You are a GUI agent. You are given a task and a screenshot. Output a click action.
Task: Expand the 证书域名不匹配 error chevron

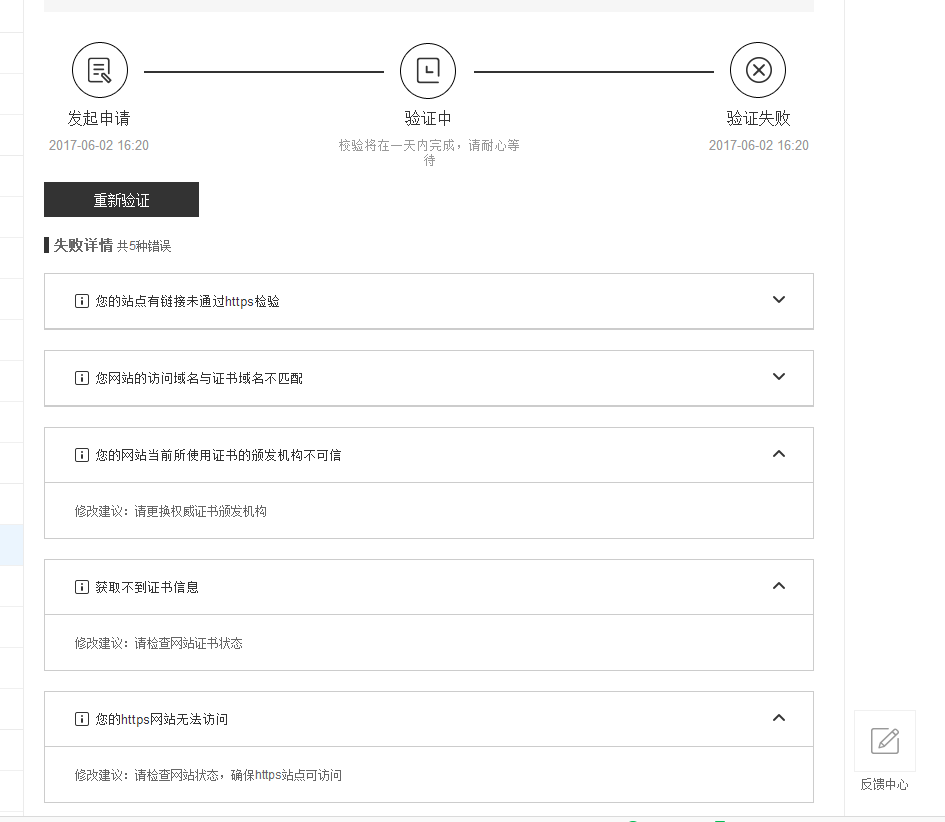(x=779, y=377)
